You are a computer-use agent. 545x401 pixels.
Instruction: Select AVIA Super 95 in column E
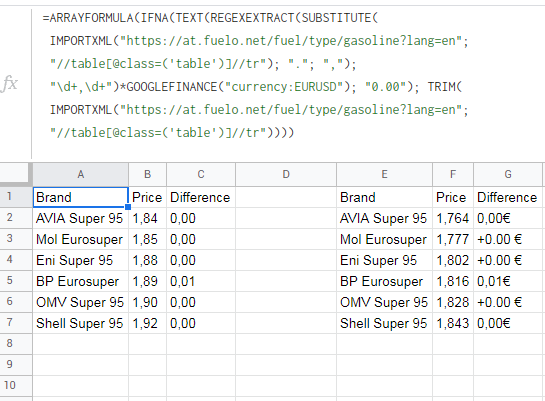click(384, 218)
